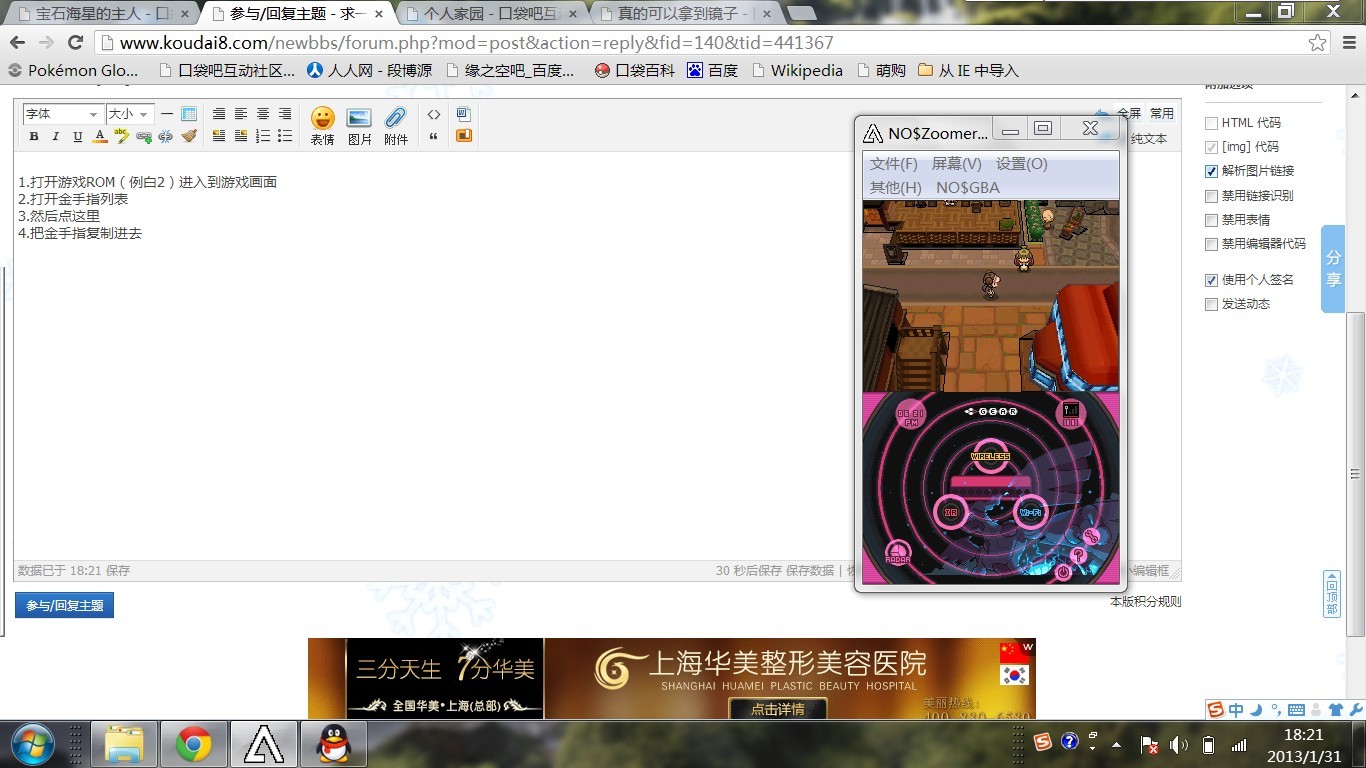Image resolution: width=1366 pixels, height=768 pixels.
Task: Enable the 禁用编辑器代码 checkbox
Action: coord(1212,244)
